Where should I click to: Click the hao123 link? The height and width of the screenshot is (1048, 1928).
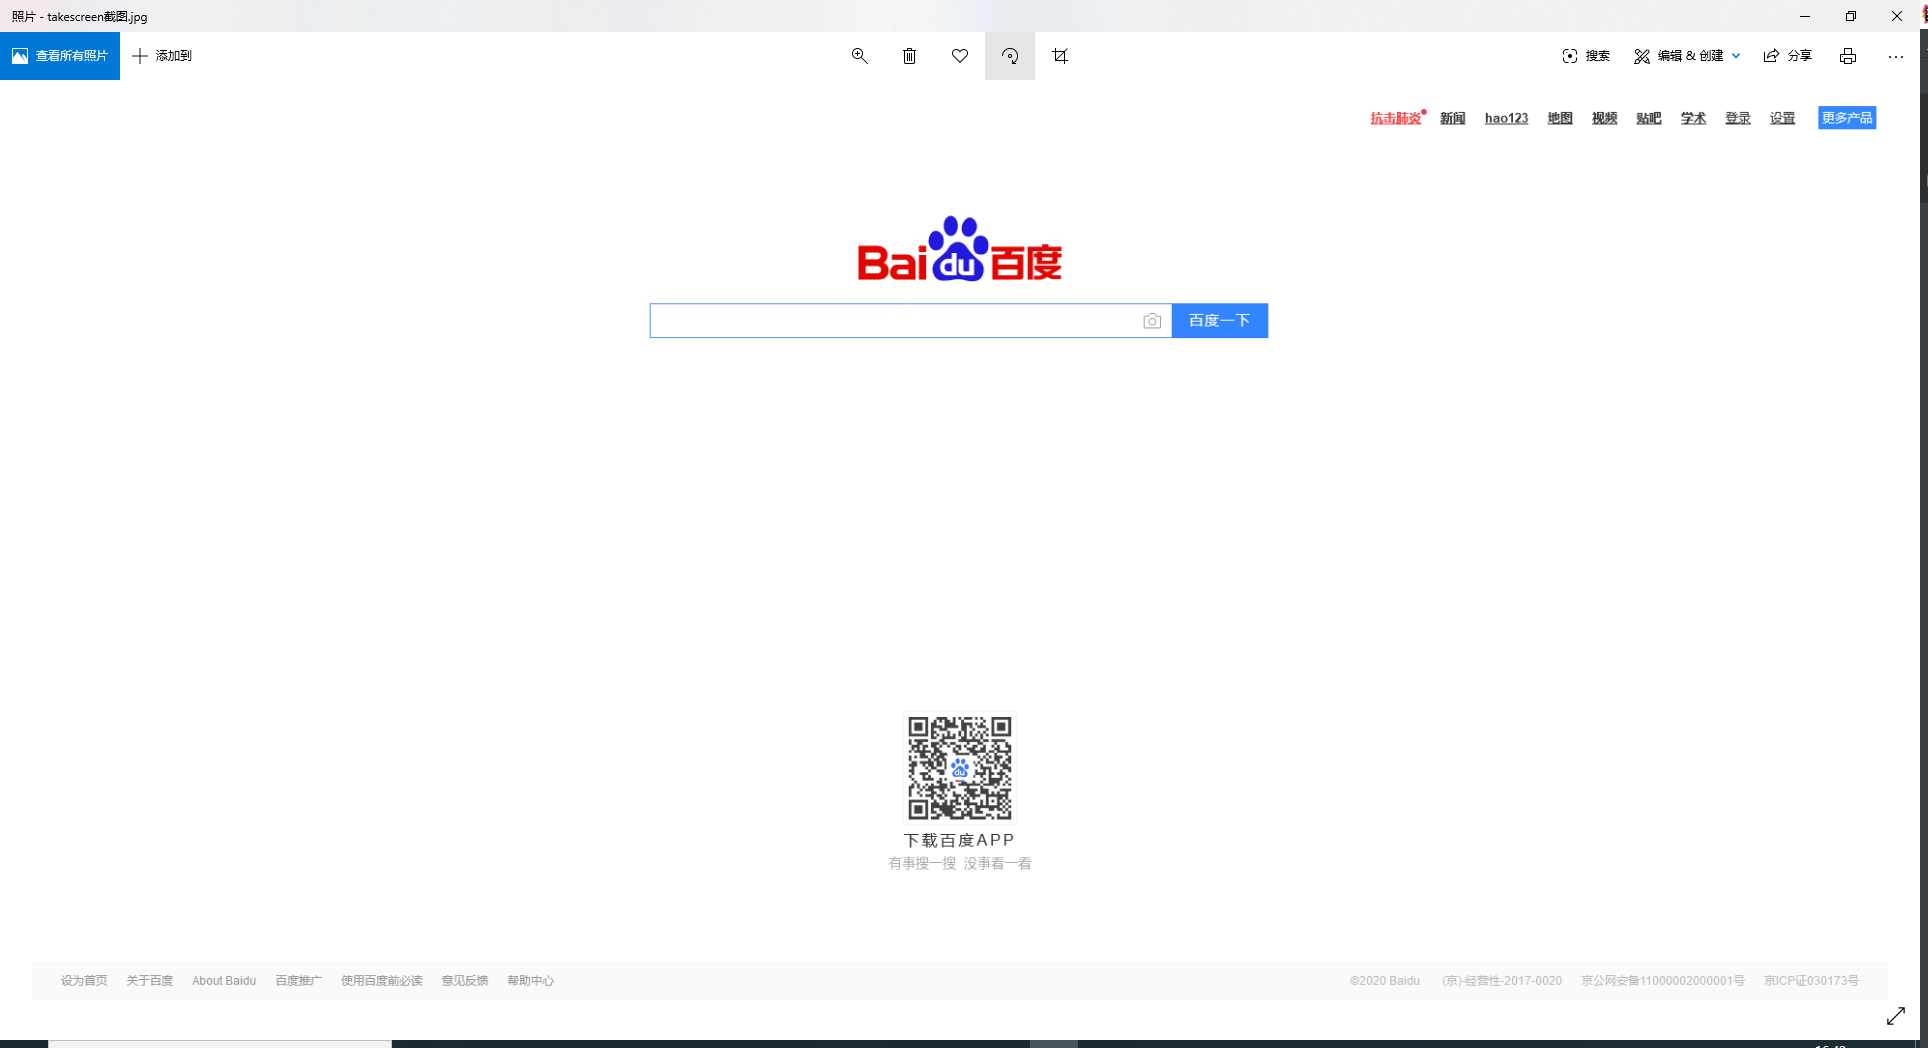tap(1507, 118)
